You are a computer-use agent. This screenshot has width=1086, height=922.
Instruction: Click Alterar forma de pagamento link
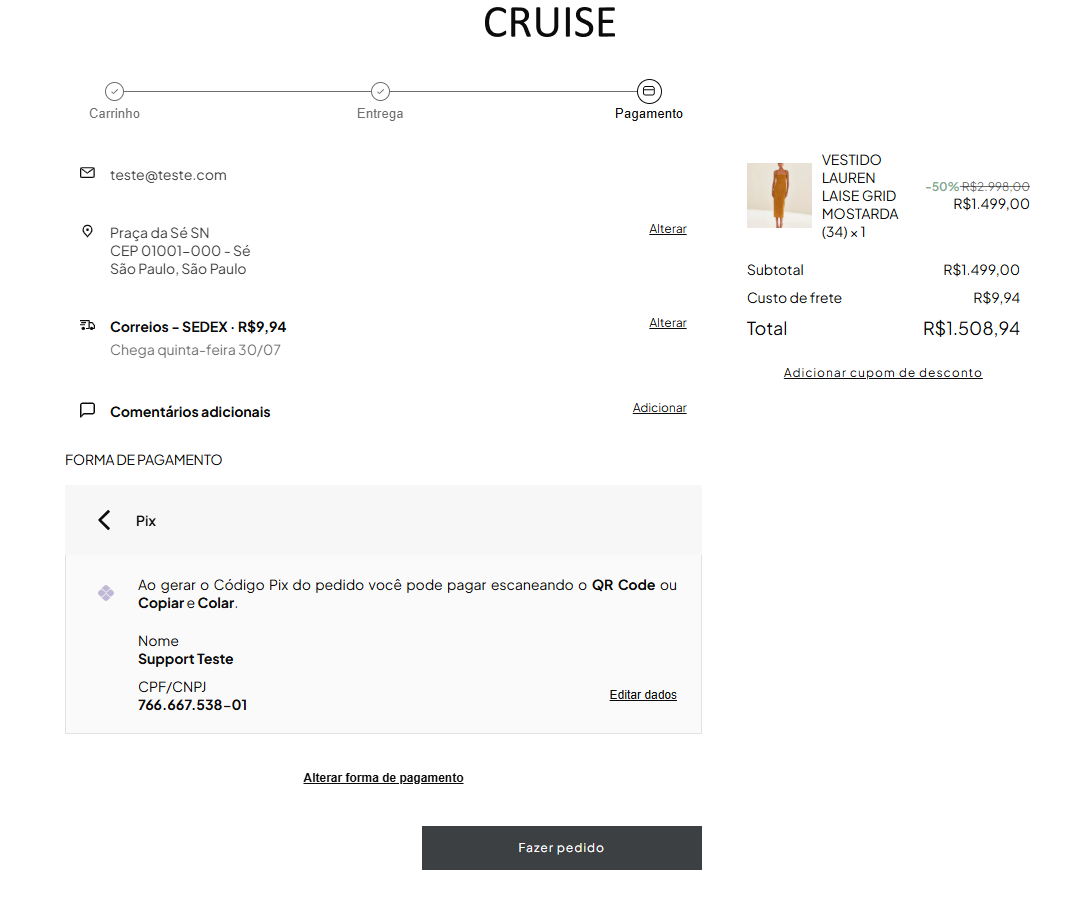point(383,778)
